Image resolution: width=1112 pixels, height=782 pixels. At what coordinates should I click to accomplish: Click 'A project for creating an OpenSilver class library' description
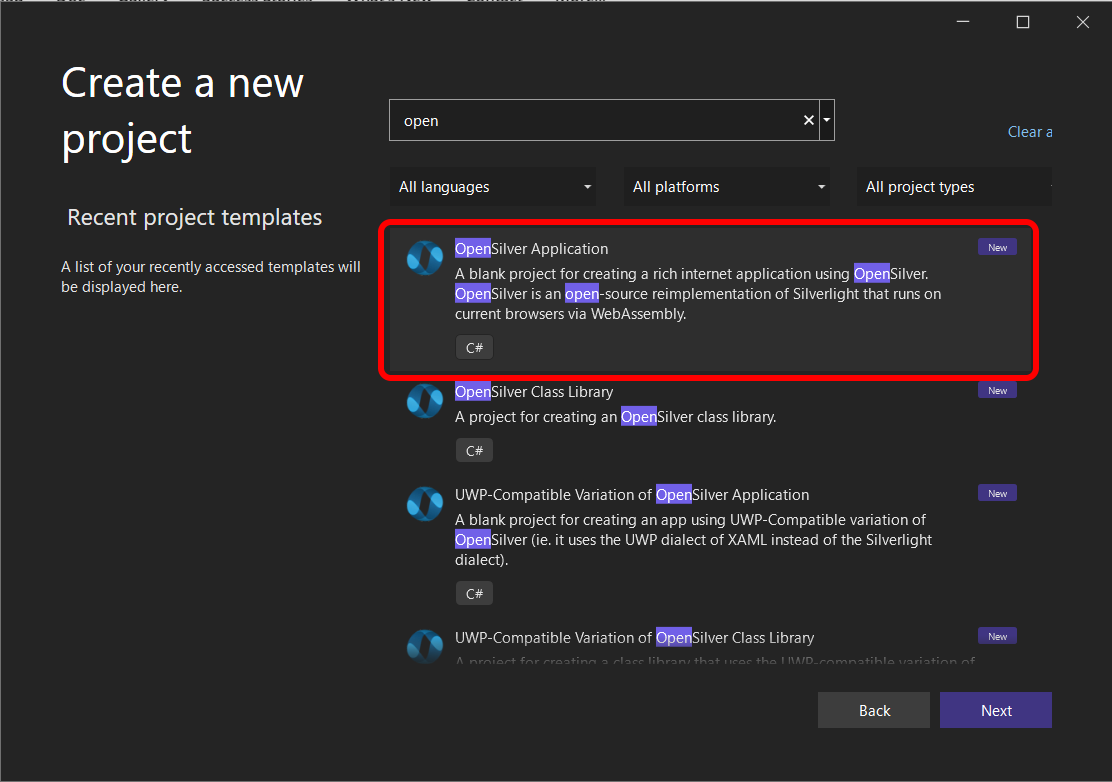[616, 417]
